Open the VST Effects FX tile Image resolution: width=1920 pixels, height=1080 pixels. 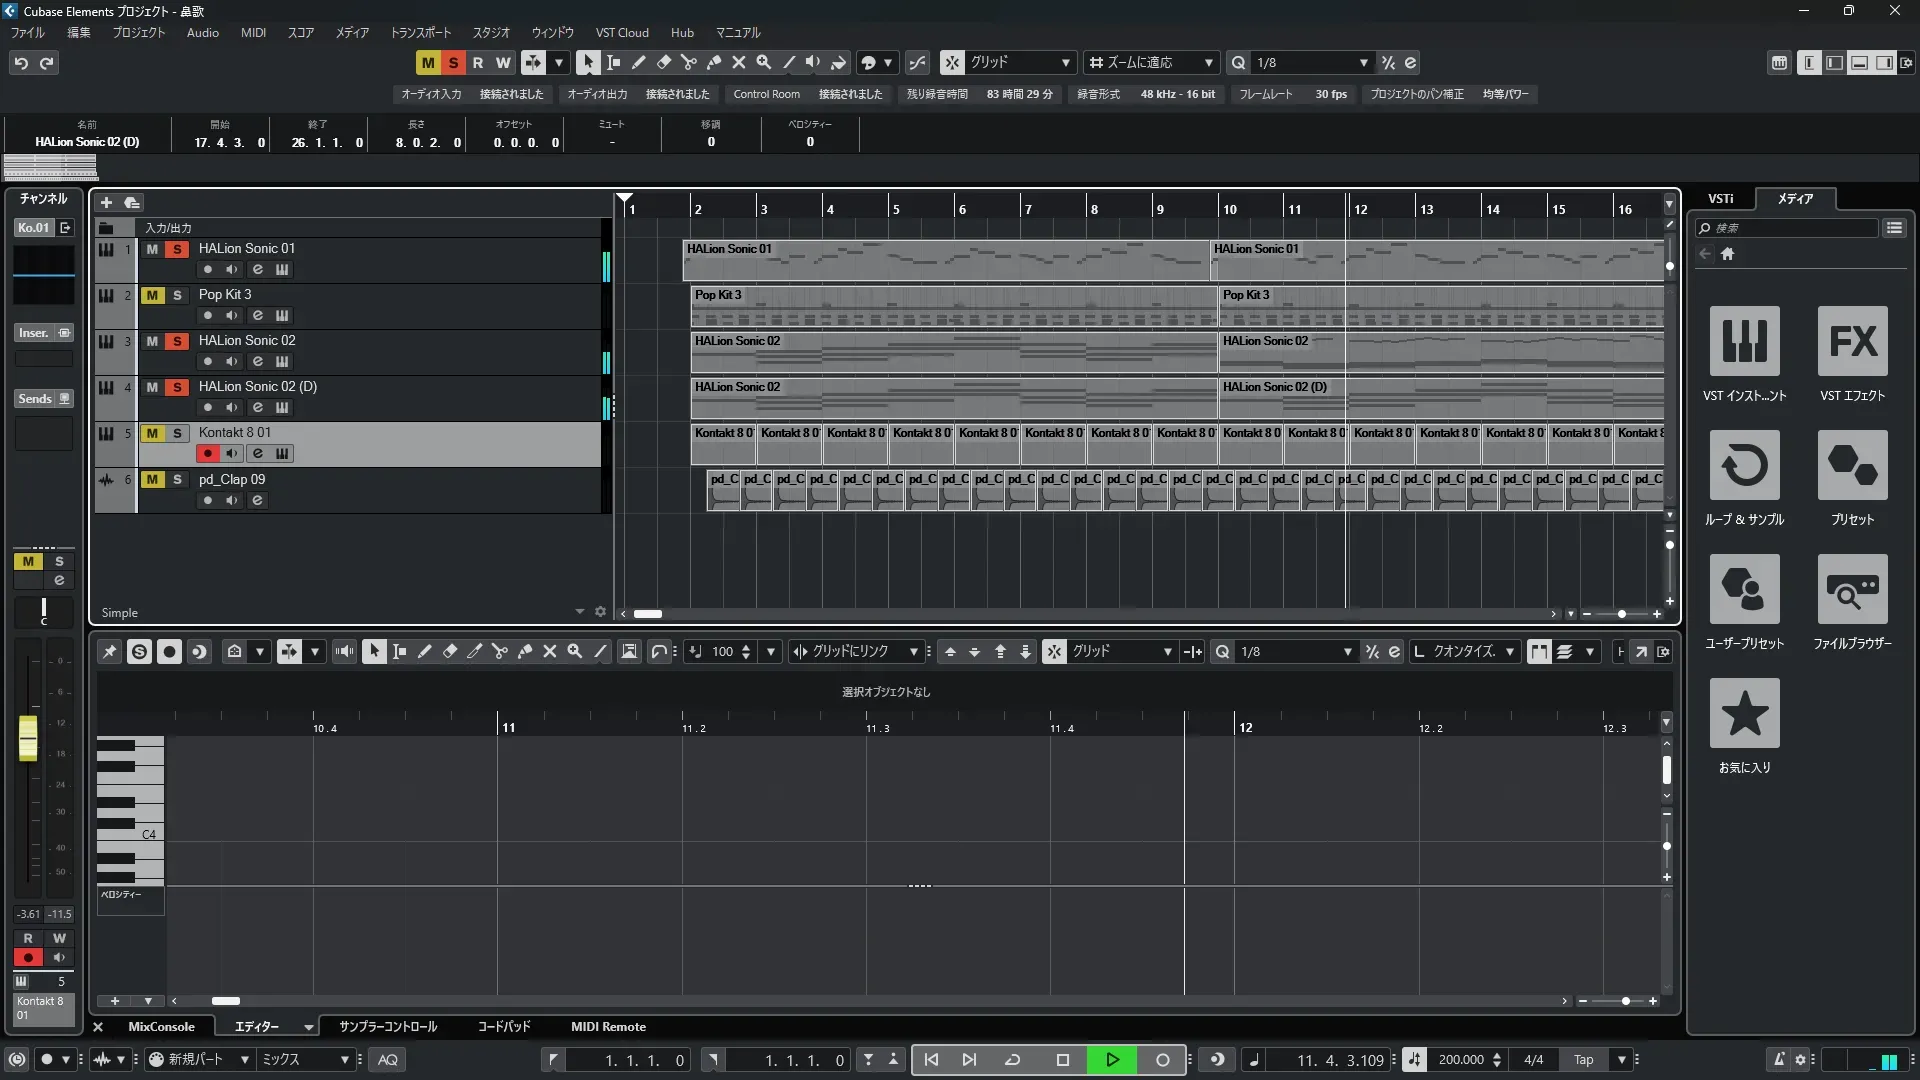[1852, 341]
